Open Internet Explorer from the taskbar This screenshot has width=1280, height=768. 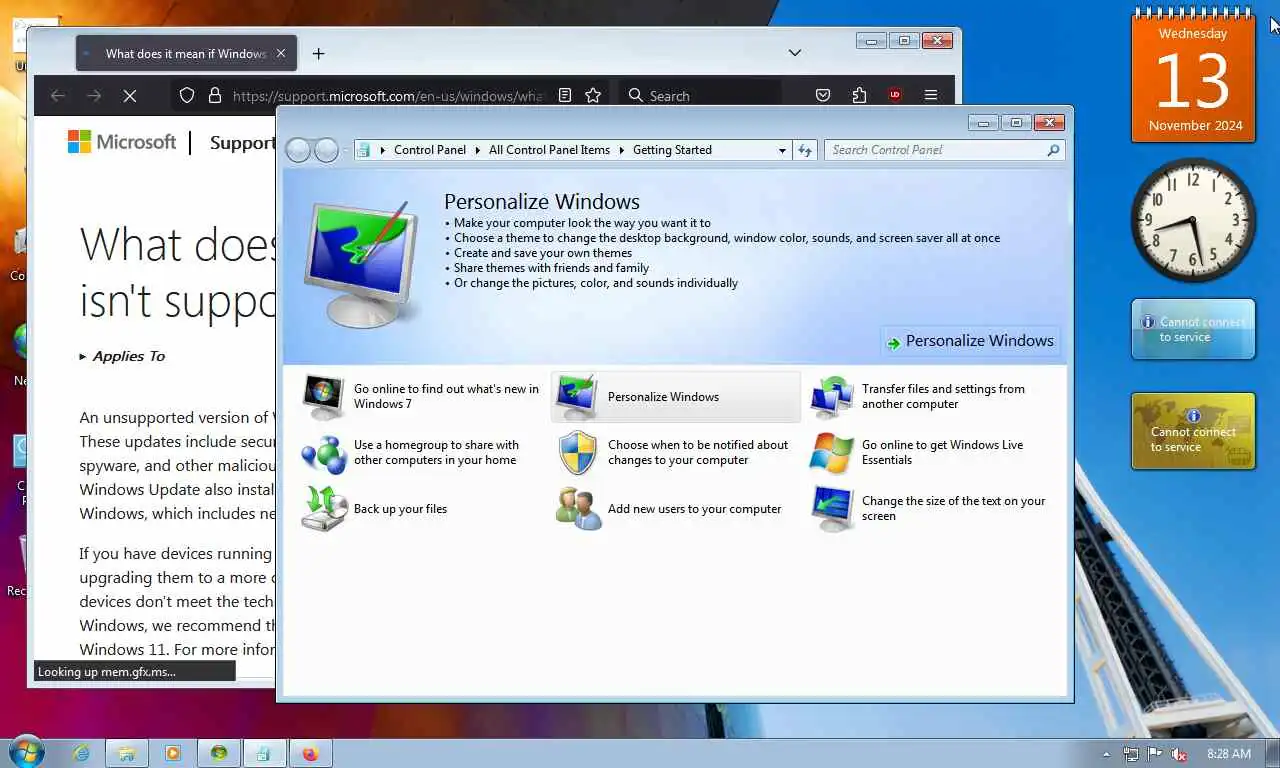[80, 753]
